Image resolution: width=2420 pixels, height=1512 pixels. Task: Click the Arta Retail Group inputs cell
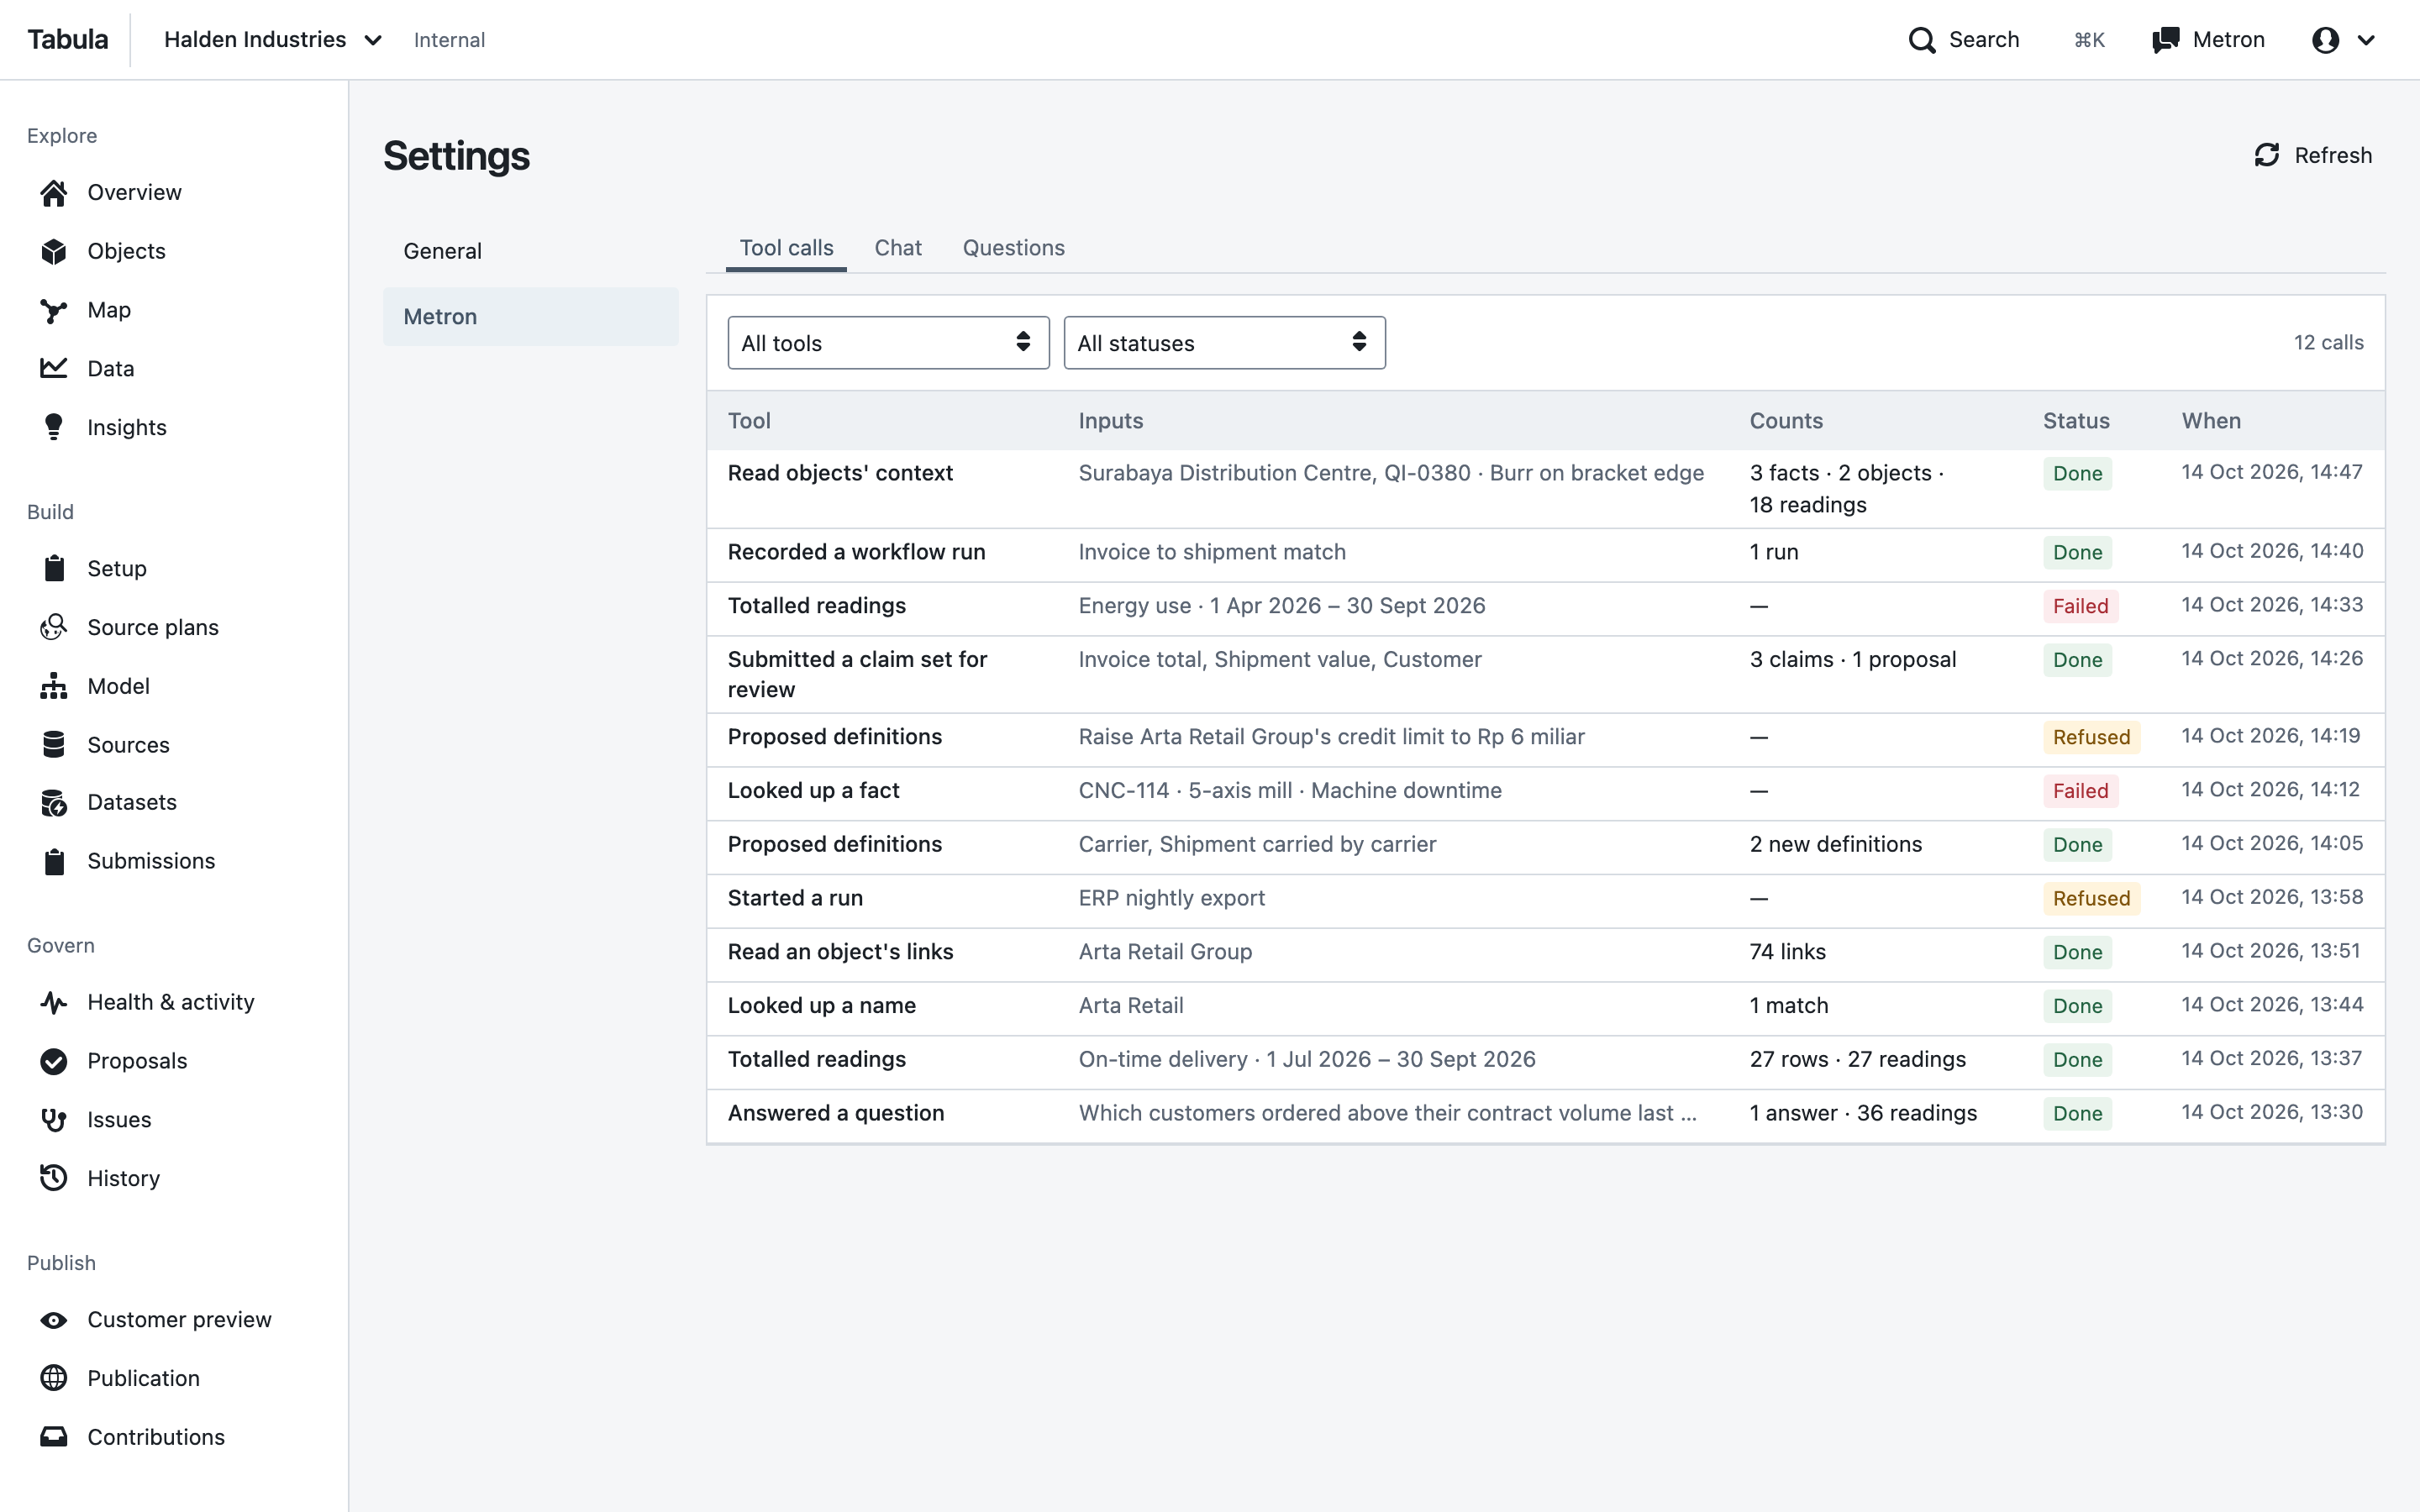1165,952
